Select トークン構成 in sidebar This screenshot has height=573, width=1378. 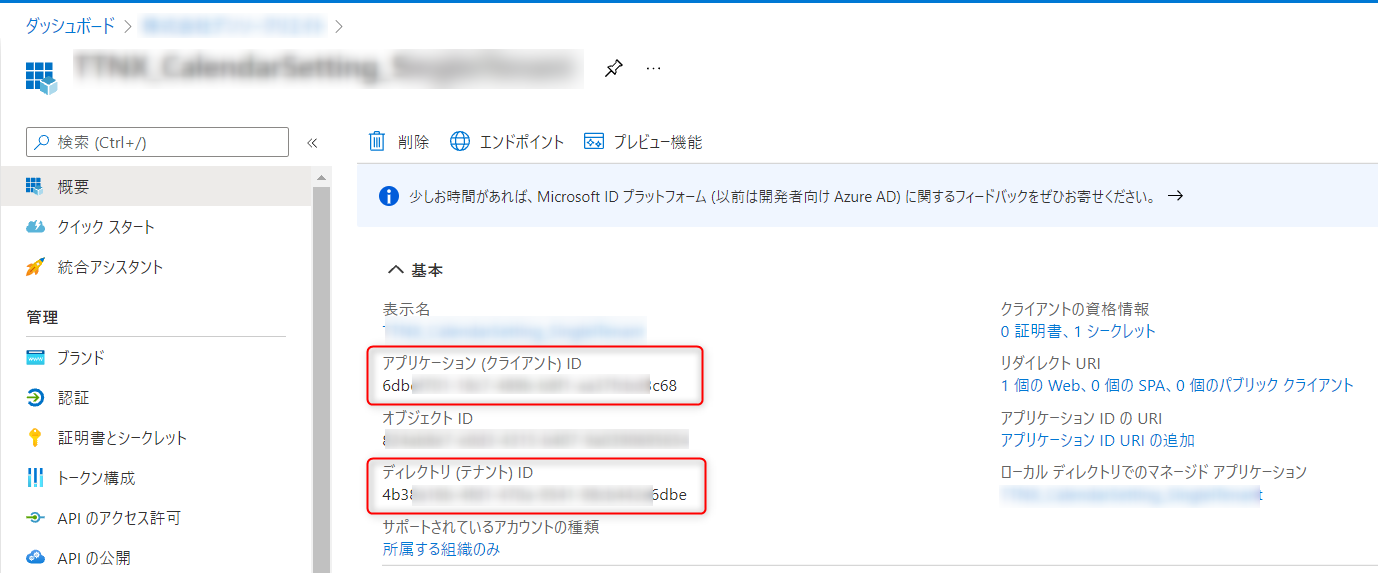point(96,478)
